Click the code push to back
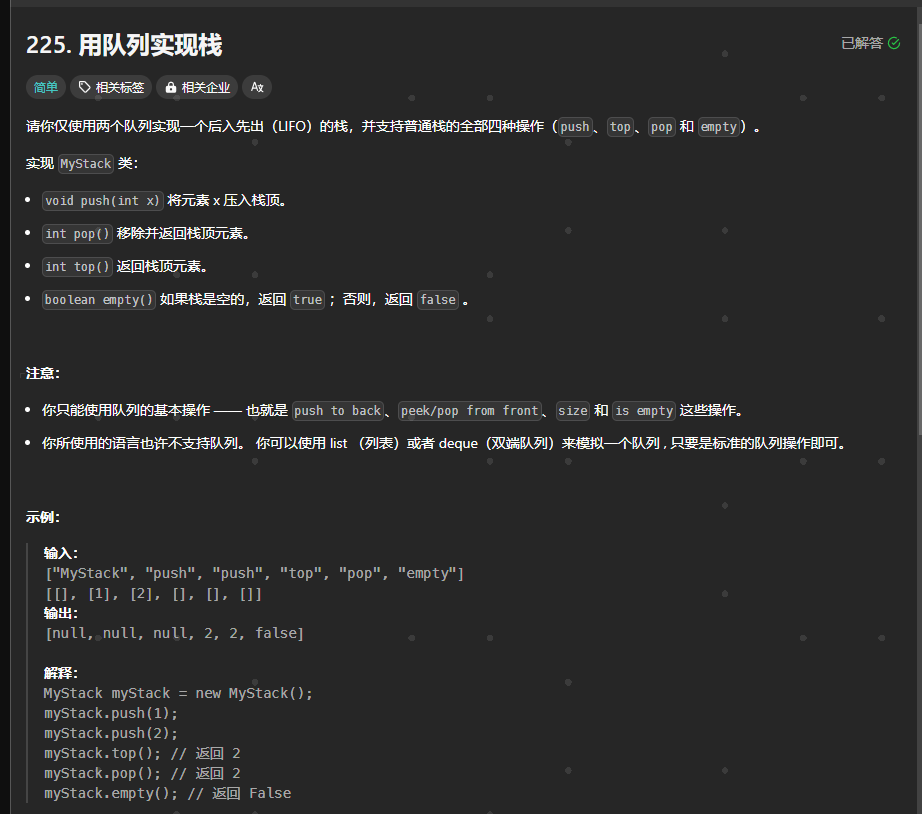The height and width of the screenshot is (814, 922). click(338, 411)
